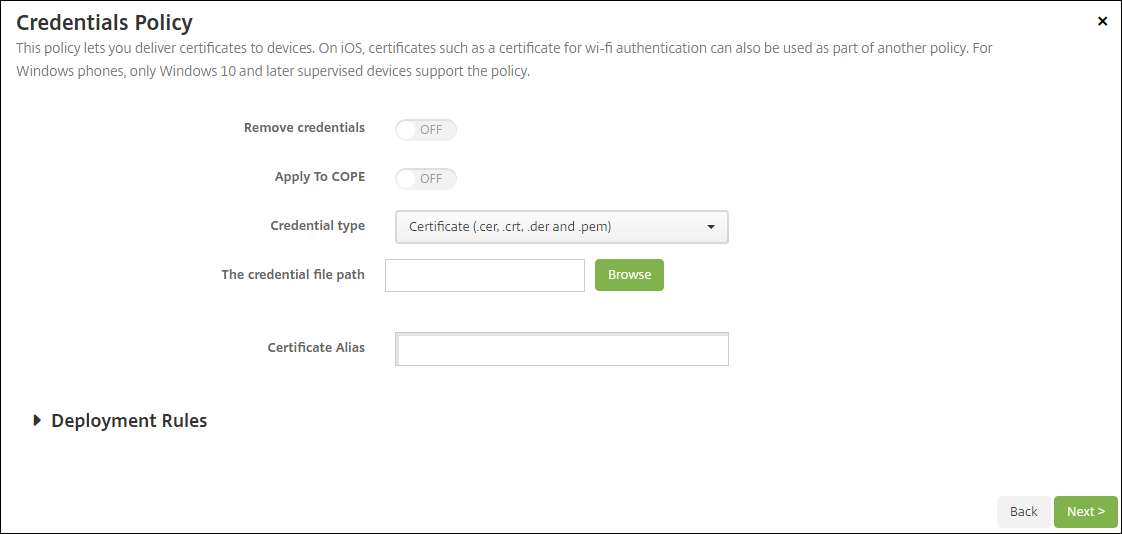This screenshot has height=534, width=1122.
Task: Click the Credentials Policy title
Action: point(104,22)
